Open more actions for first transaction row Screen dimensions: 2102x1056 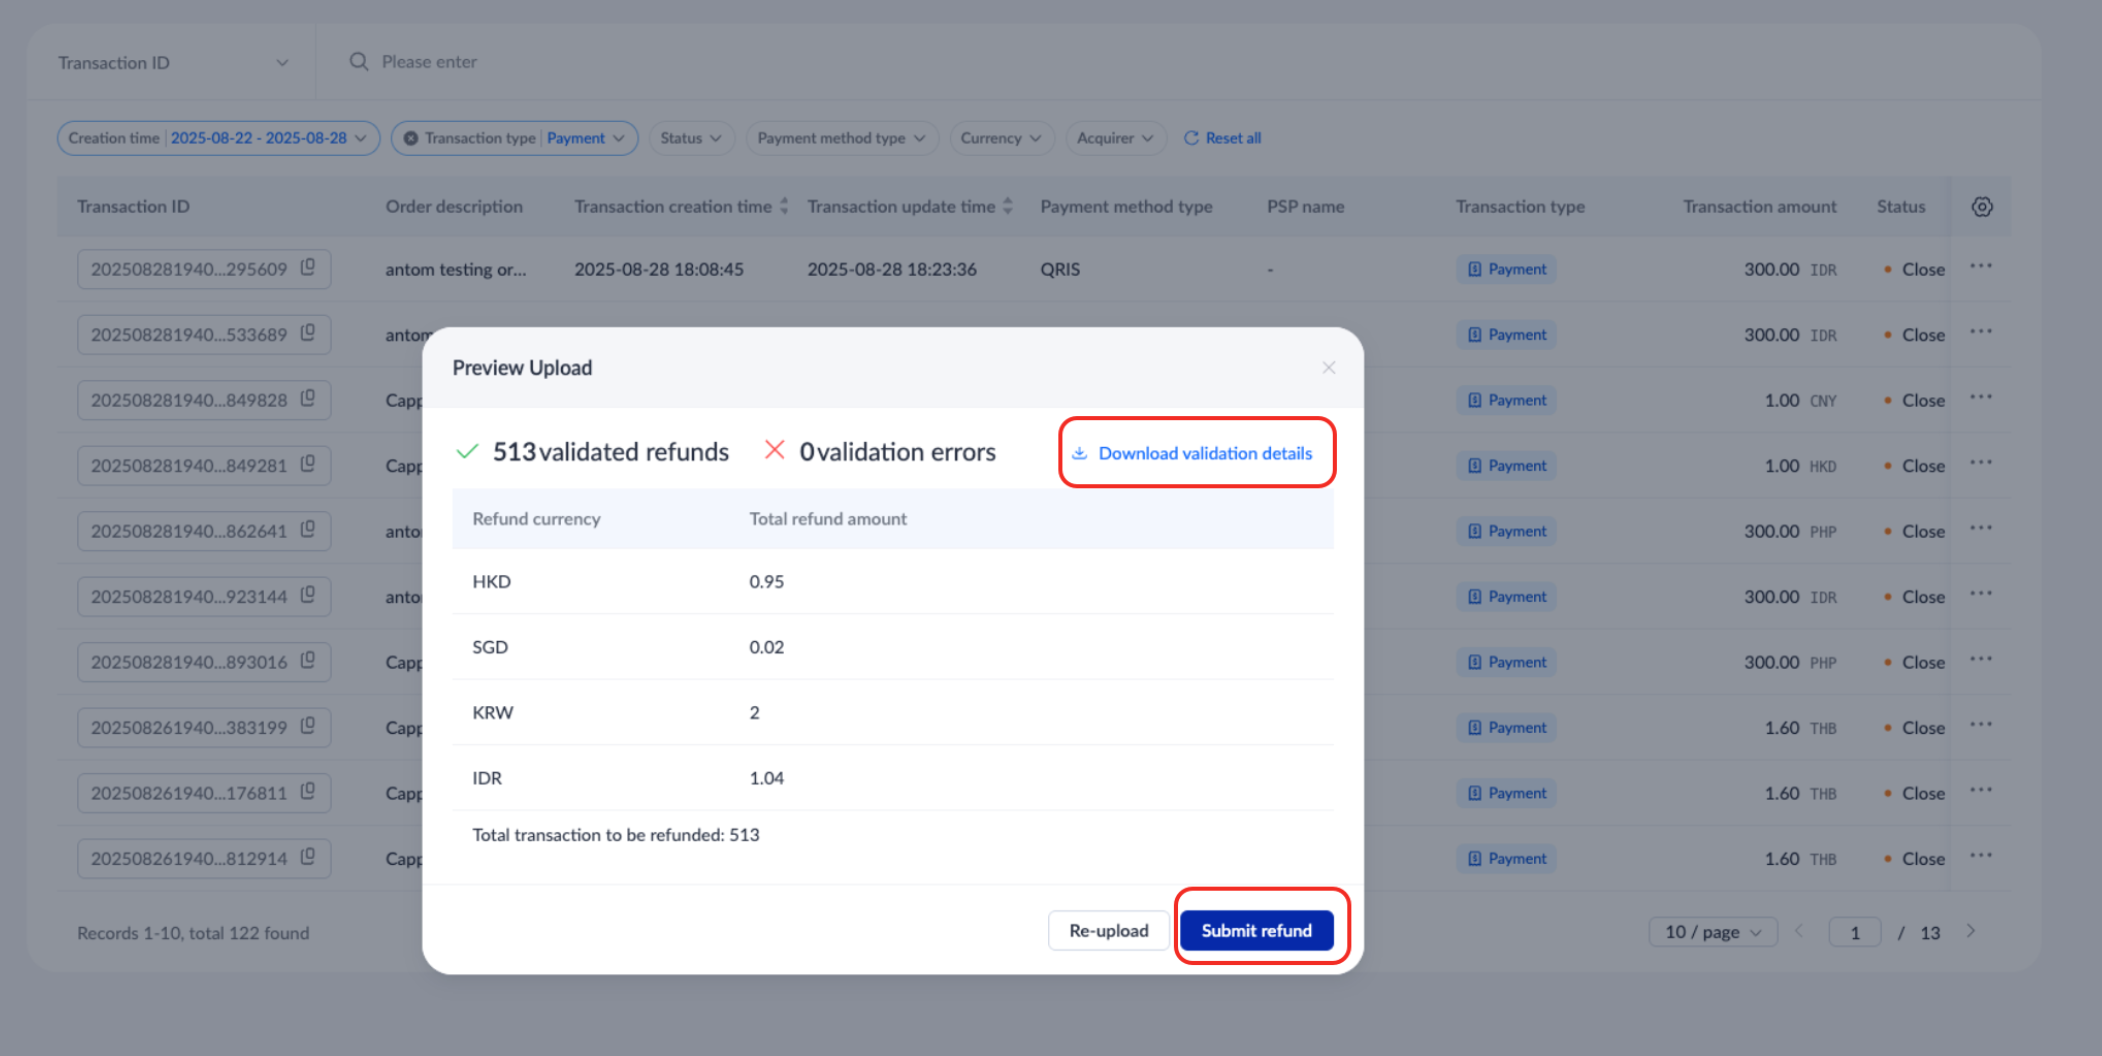(x=1980, y=267)
